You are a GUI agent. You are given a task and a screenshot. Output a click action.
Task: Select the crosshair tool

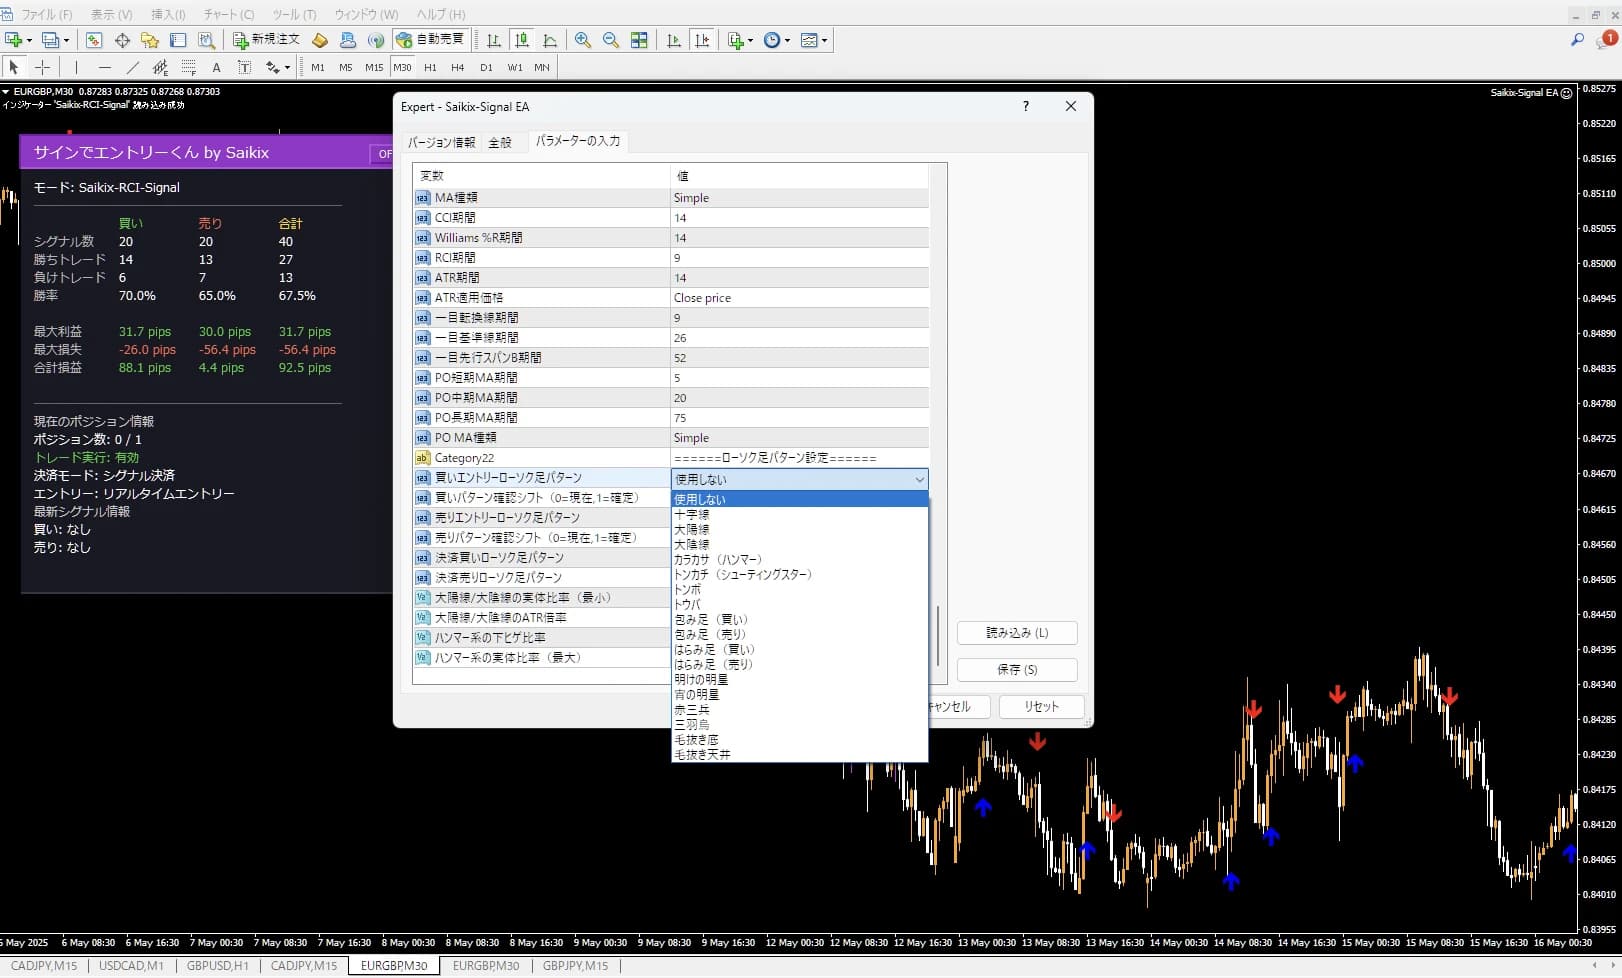coord(43,67)
